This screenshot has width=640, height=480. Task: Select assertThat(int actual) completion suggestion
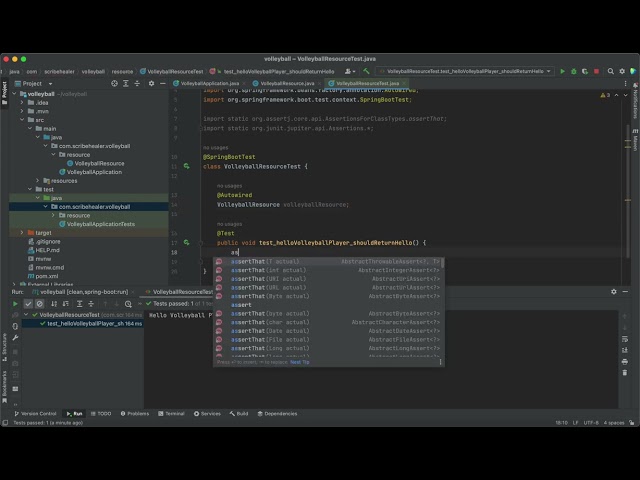(329, 270)
